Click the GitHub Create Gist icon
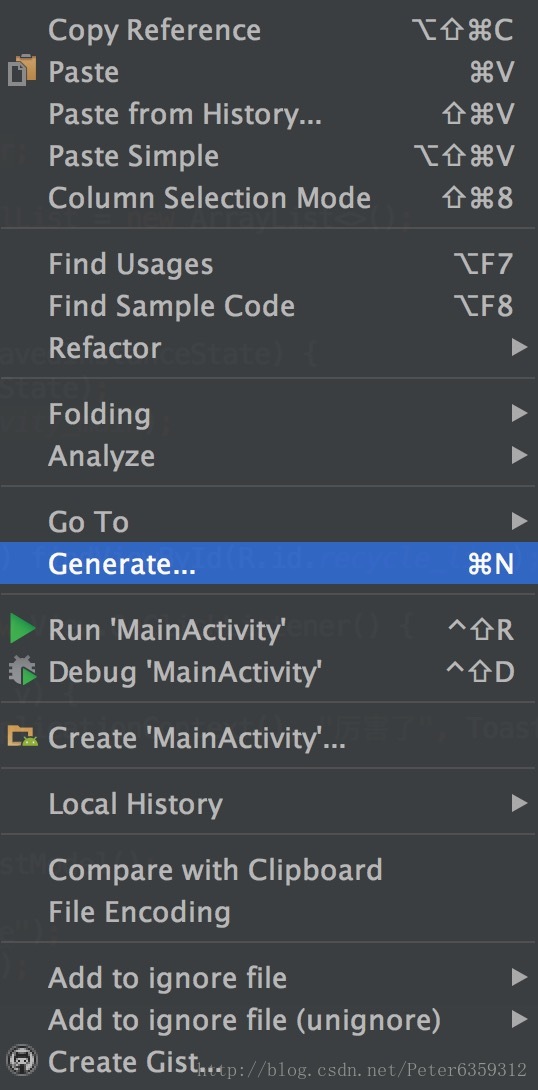Viewport: 538px width, 1090px height. 22,1062
